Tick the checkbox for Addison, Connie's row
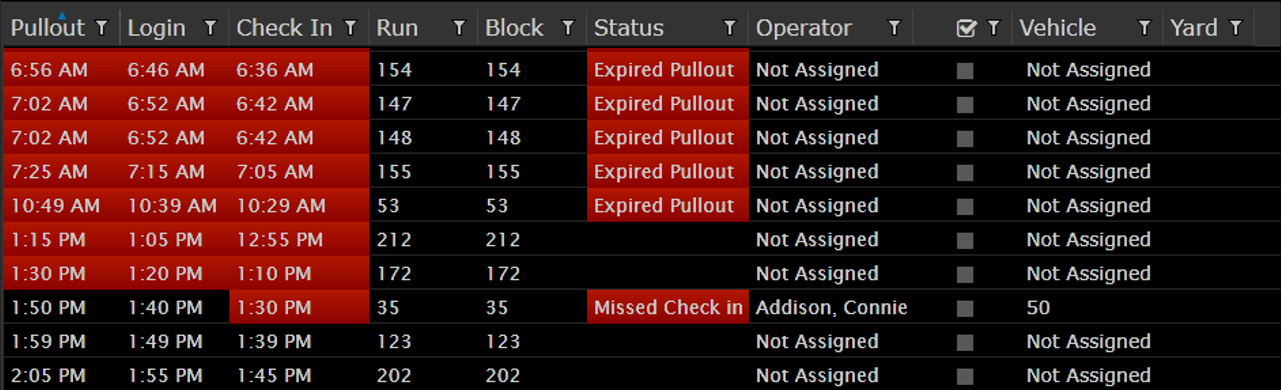Screen dimensions: 1281x390 click(965, 309)
